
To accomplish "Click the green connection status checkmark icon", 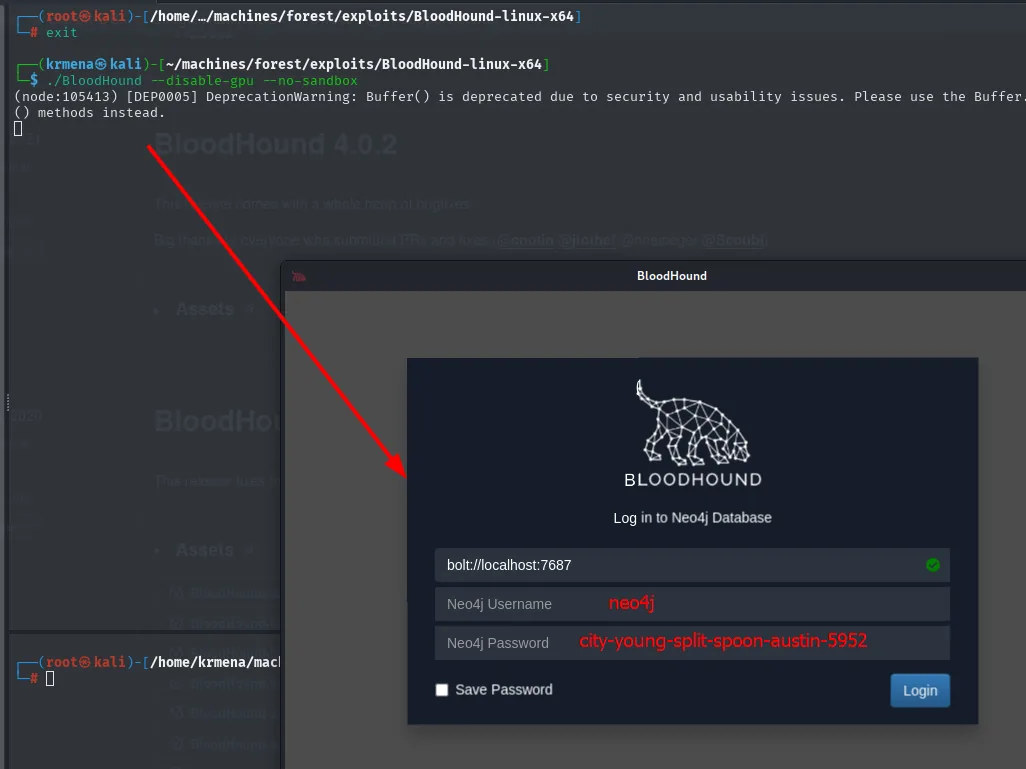I will point(933,565).
